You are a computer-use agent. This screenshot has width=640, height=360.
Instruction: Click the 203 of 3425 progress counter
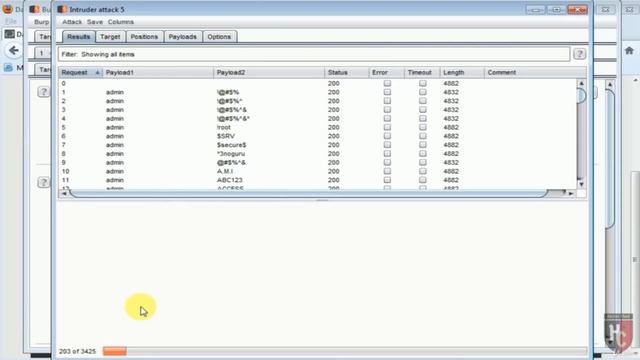[x=77, y=351]
